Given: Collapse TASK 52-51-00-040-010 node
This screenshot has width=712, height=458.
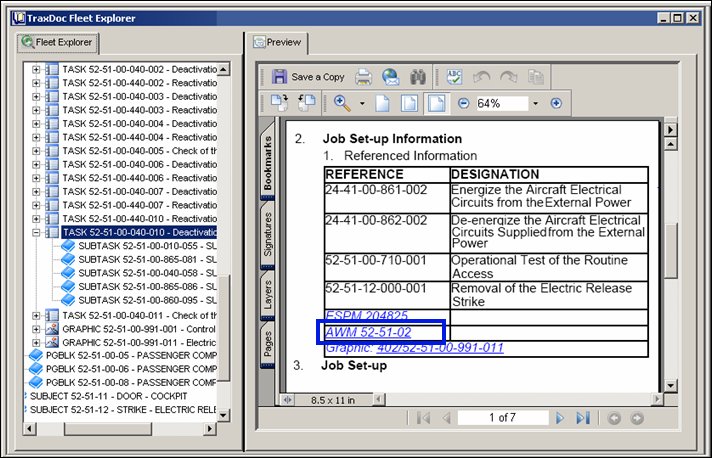Looking at the screenshot, I should (36, 232).
